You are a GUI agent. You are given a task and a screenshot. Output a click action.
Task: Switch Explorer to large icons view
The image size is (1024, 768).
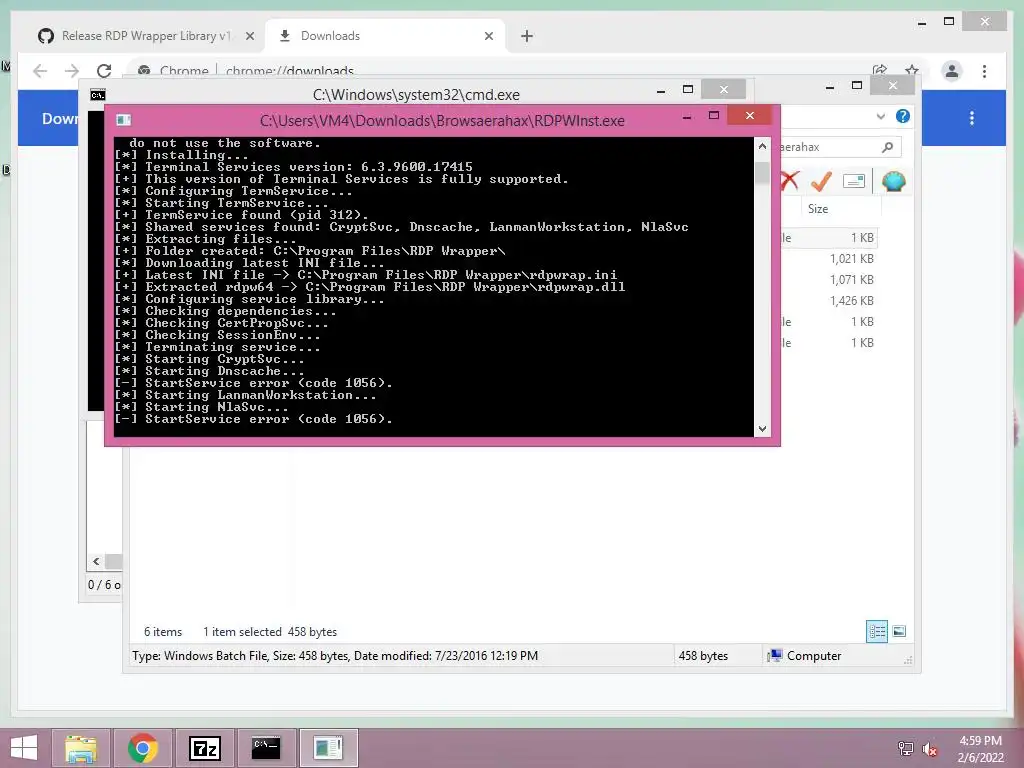(x=899, y=631)
